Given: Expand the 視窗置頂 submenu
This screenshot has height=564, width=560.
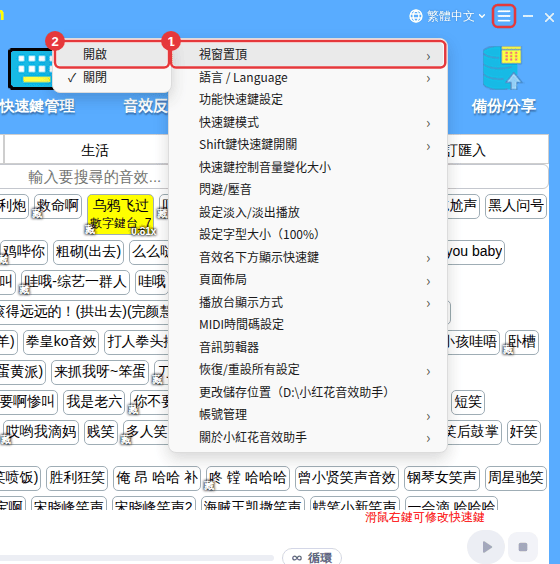Looking at the screenshot, I should pyautogui.click(x=308, y=54).
